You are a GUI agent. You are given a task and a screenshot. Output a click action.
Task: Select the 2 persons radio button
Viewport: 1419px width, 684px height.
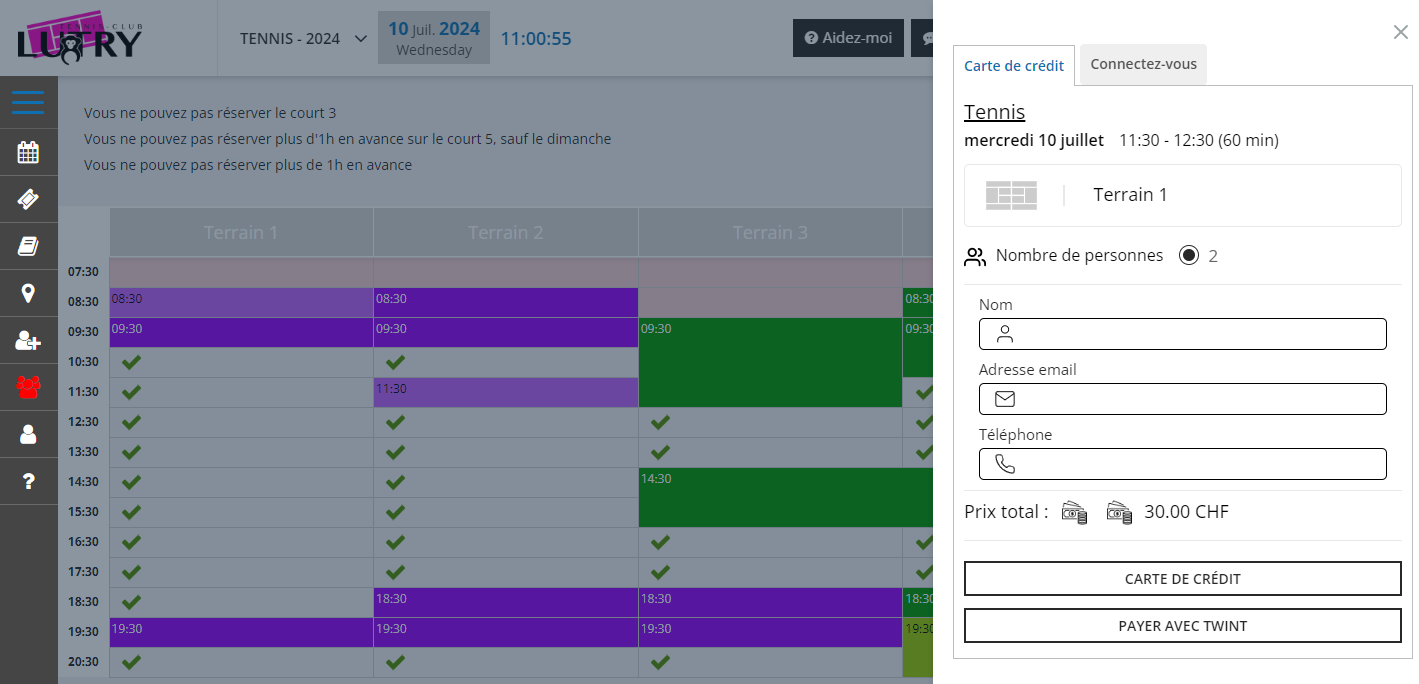1188,256
